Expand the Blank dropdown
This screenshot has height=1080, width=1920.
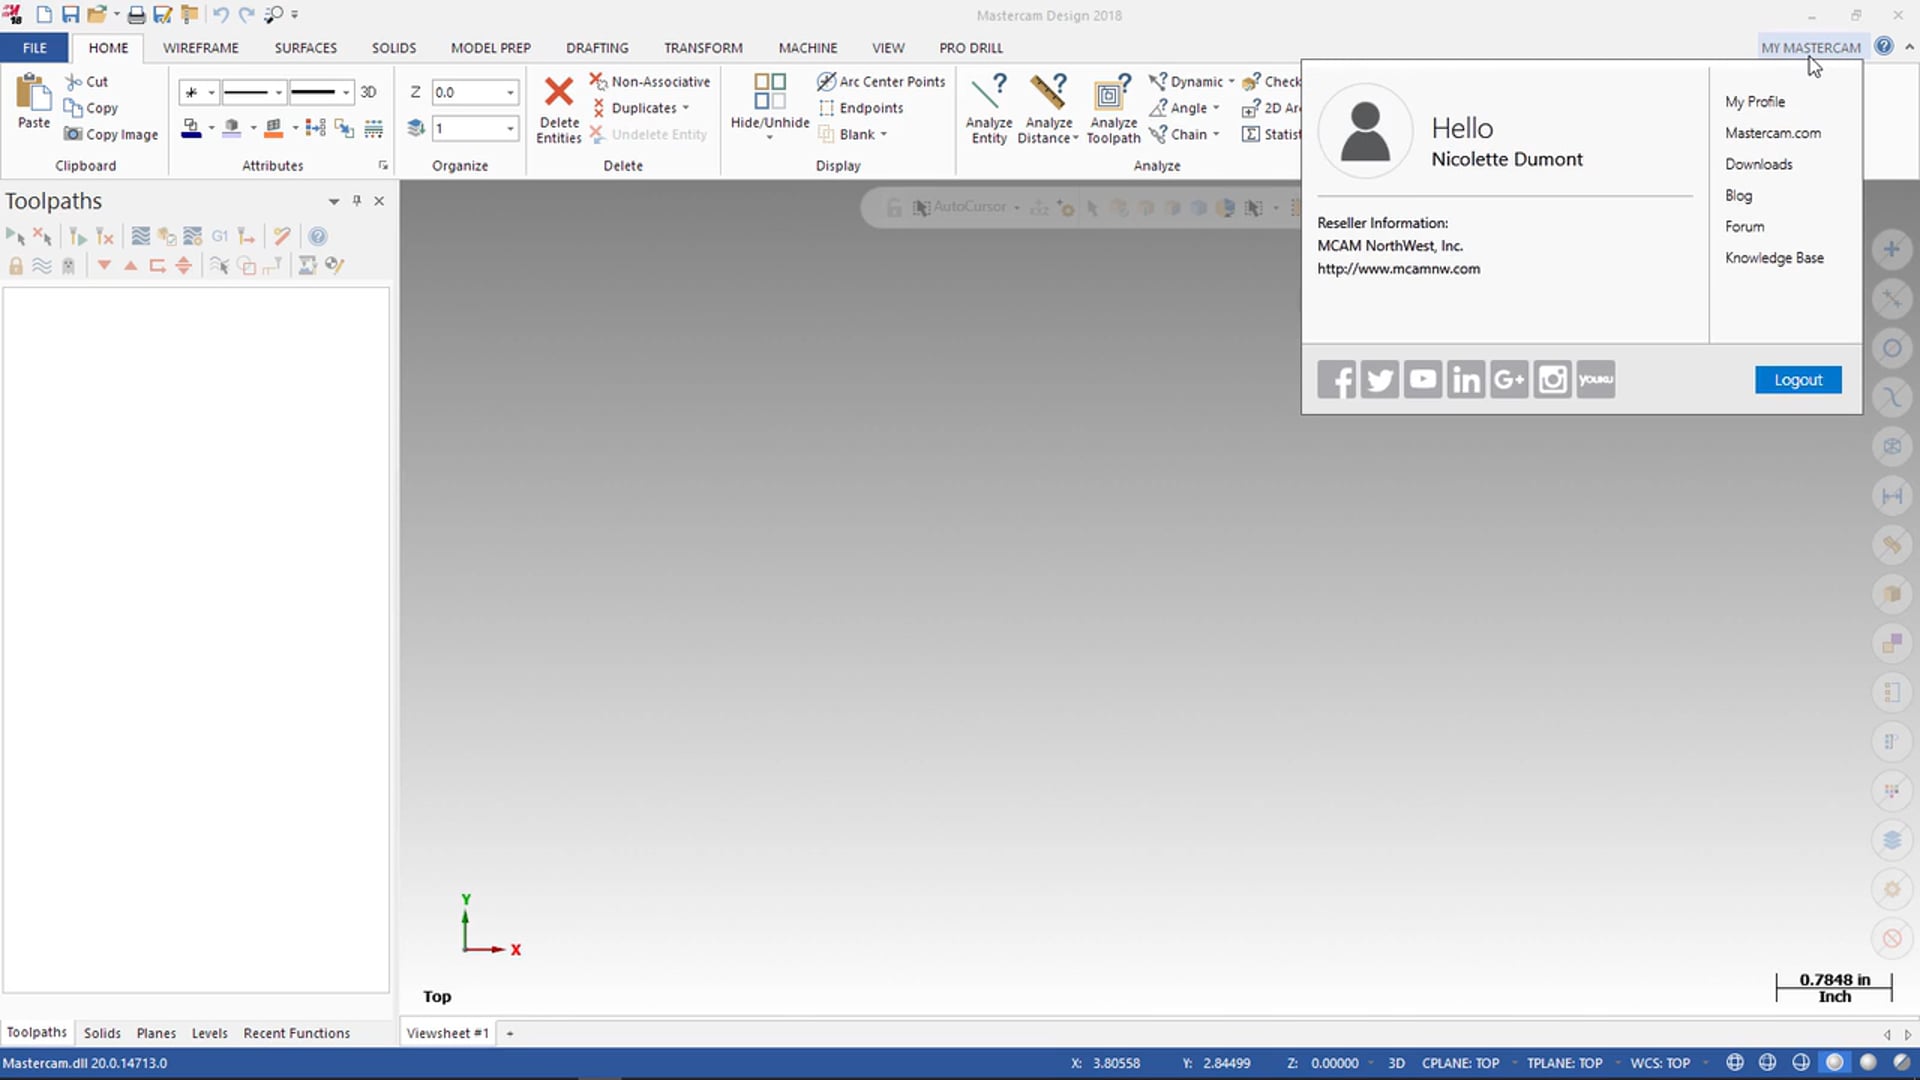(x=884, y=134)
